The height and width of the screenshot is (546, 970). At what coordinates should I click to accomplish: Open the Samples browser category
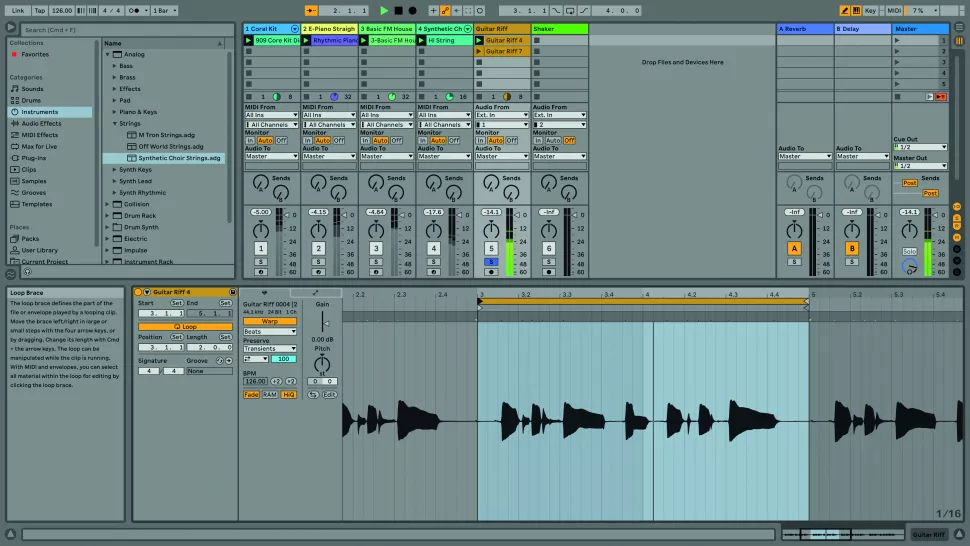click(34, 181)
